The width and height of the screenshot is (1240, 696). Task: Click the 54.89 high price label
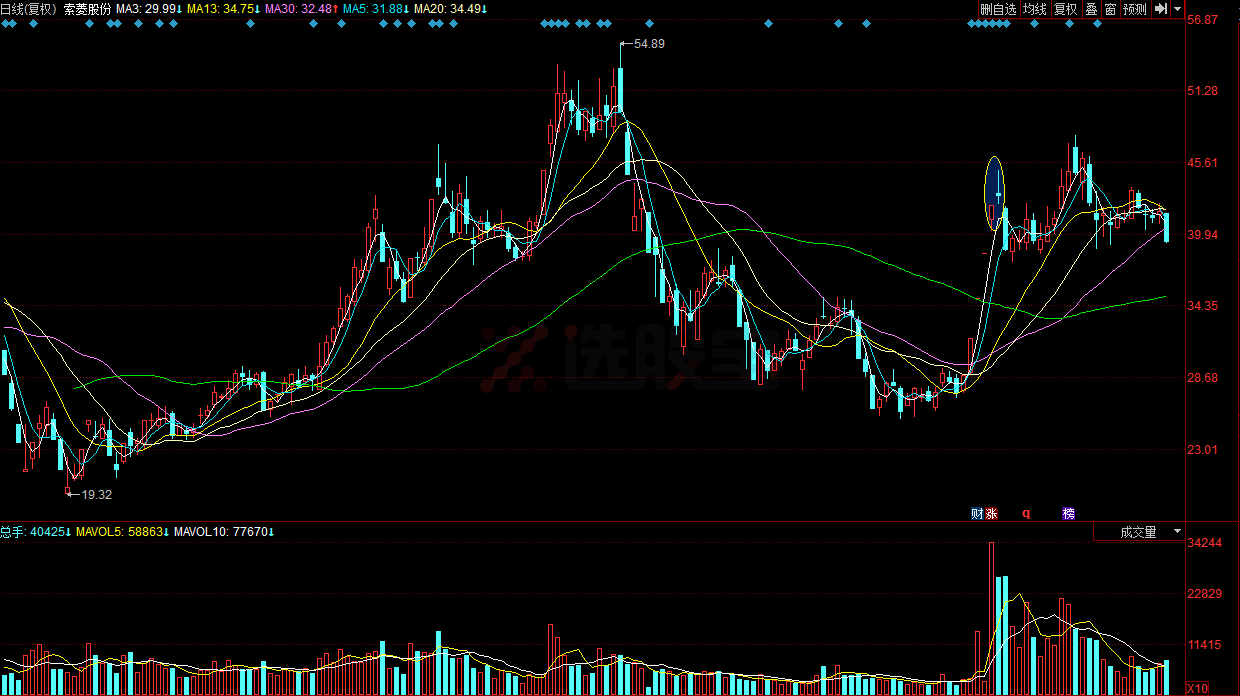click(649, 44)
